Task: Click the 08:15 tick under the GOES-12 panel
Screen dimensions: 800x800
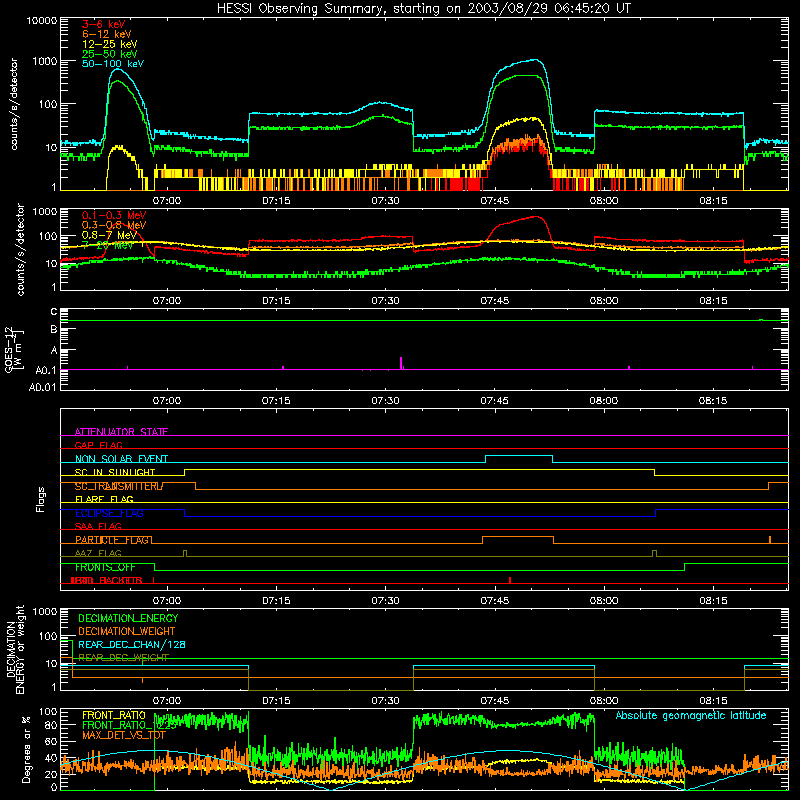Action: (x=713, y=401)
